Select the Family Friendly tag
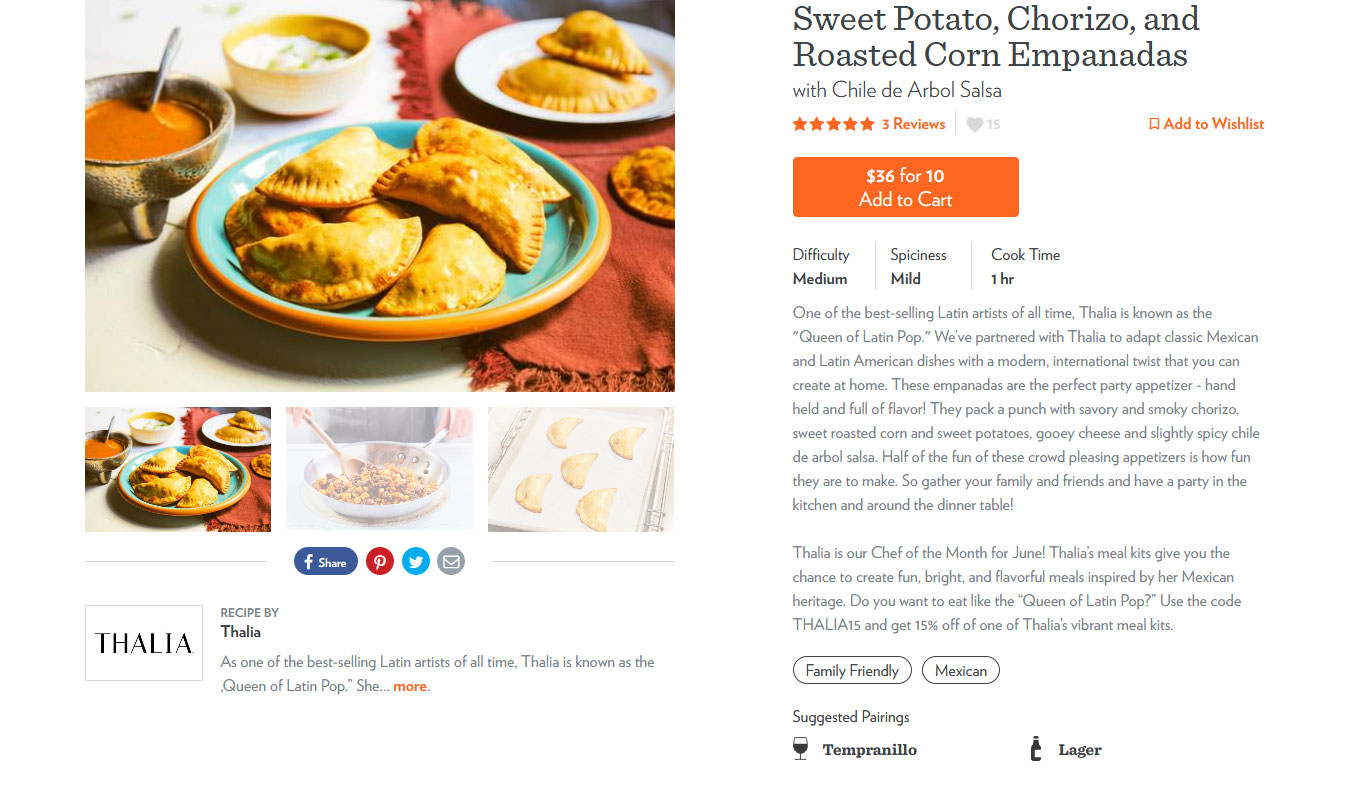This screenshot has height=785, width=1349. click(x=852, y=670)
